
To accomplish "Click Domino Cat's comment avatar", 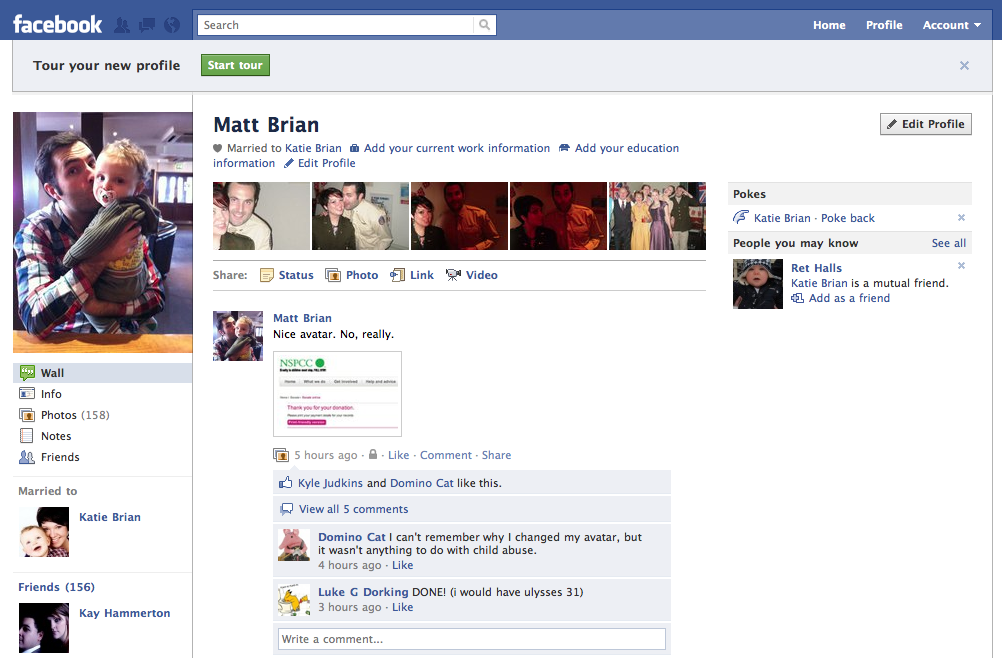I will (294, 545).
